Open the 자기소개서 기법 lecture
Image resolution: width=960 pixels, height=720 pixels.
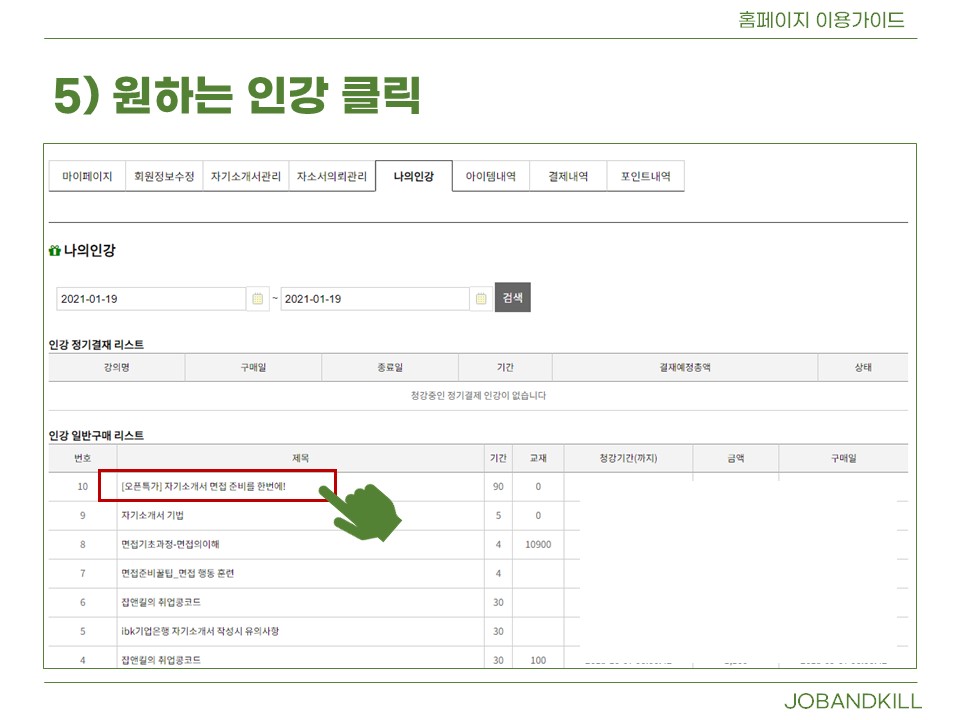[x=152, y=516]
